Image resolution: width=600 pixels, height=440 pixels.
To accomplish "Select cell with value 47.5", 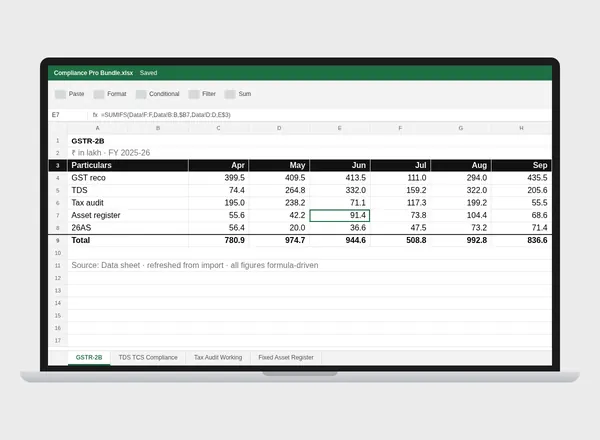I will coord(400,228).
